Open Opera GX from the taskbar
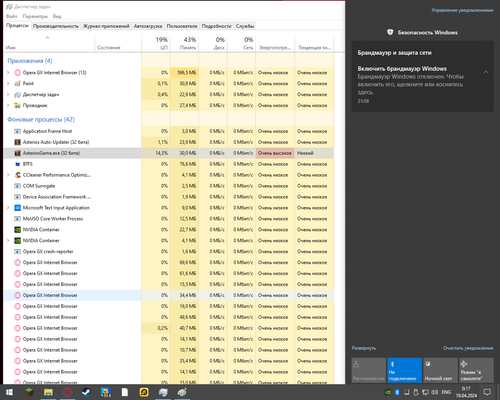The image size is (500, 400). pyautogui.click(x=68, y=392)
